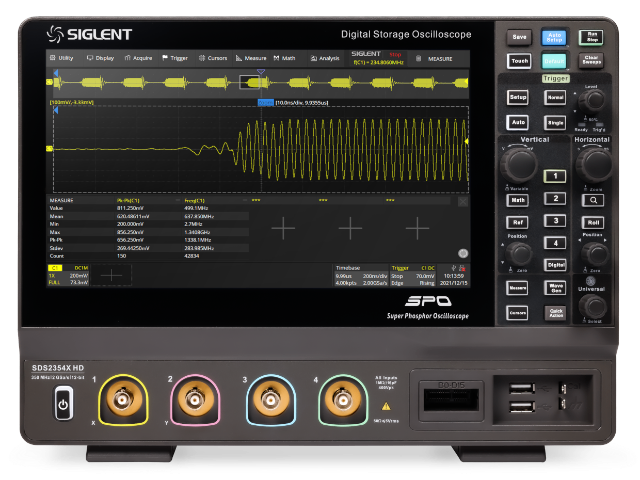Open the Trigger descriptor box
The width and height of the screenshot is (640, 480).
click(x=413, y=276)
